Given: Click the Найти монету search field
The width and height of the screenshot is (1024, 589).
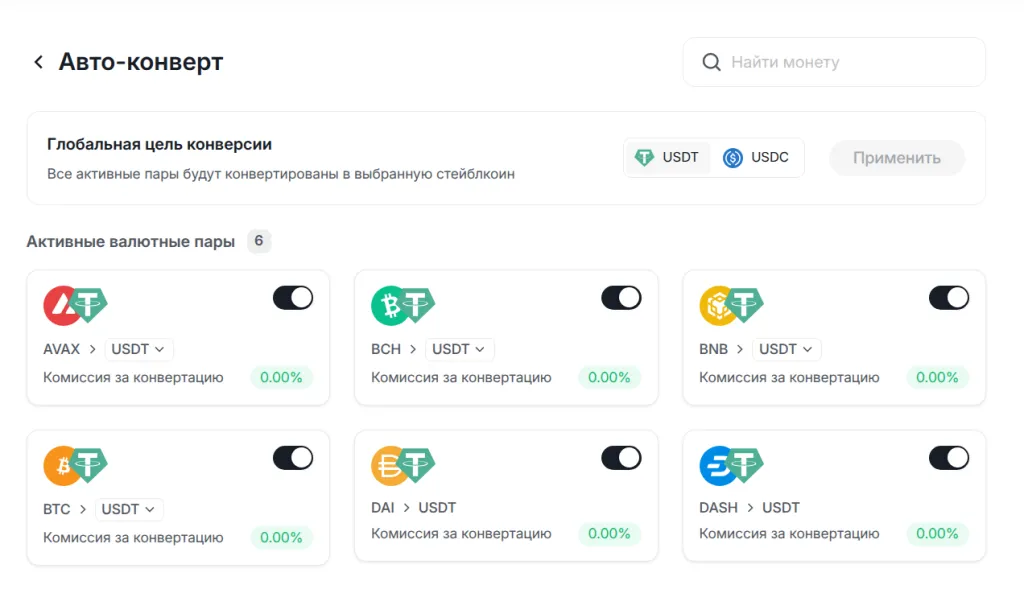Looking at the screenshot, I should click(x=845, y=62).
